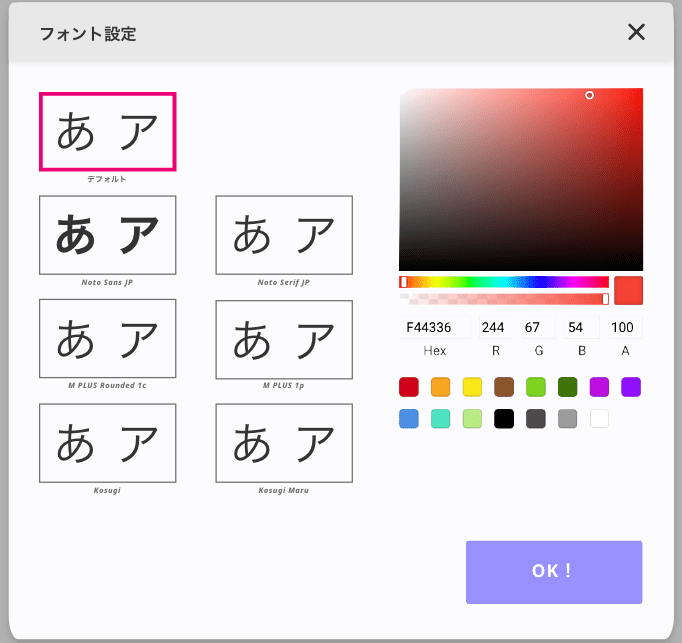Pick the violet preset color swatch

tap(631, 387)
